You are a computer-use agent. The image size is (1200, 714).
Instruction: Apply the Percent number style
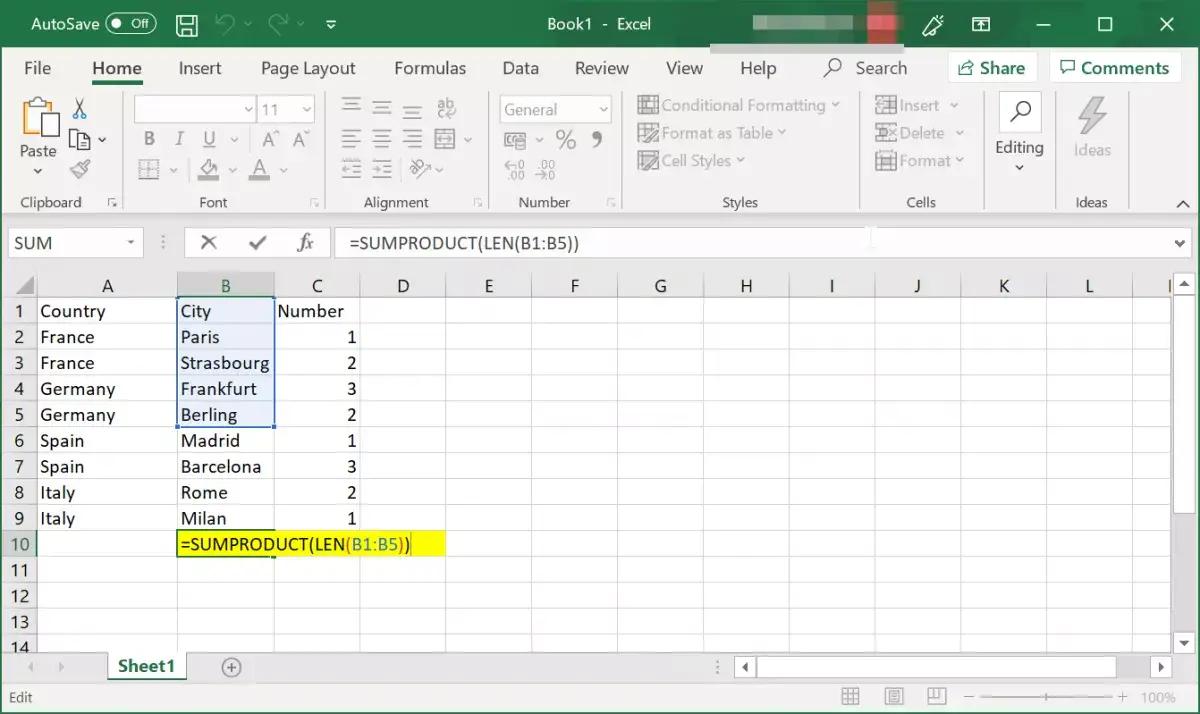point(565,140)
